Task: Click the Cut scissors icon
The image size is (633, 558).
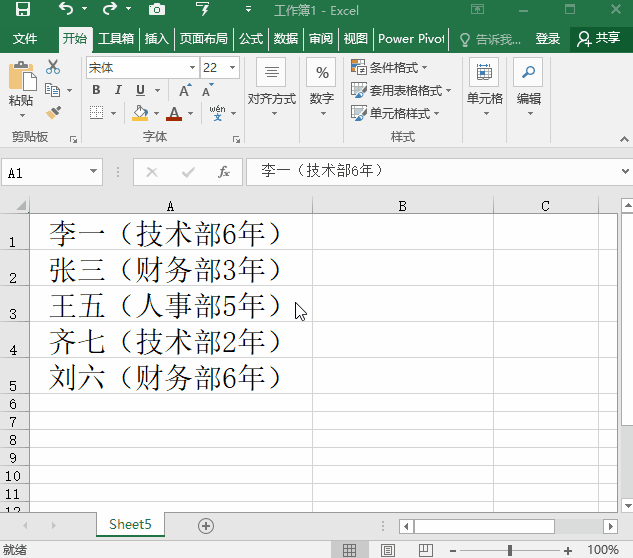Action: pyautogui.click(x=53, y=67)
